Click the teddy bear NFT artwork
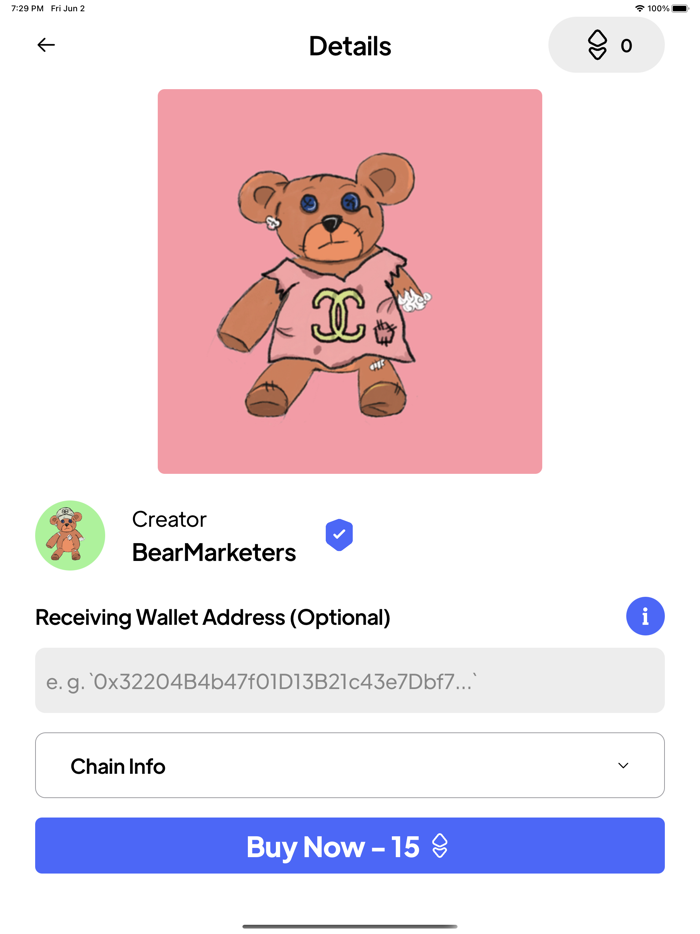Screen dimensions: 700x934 pyautogui.click(x=349, y=280)
